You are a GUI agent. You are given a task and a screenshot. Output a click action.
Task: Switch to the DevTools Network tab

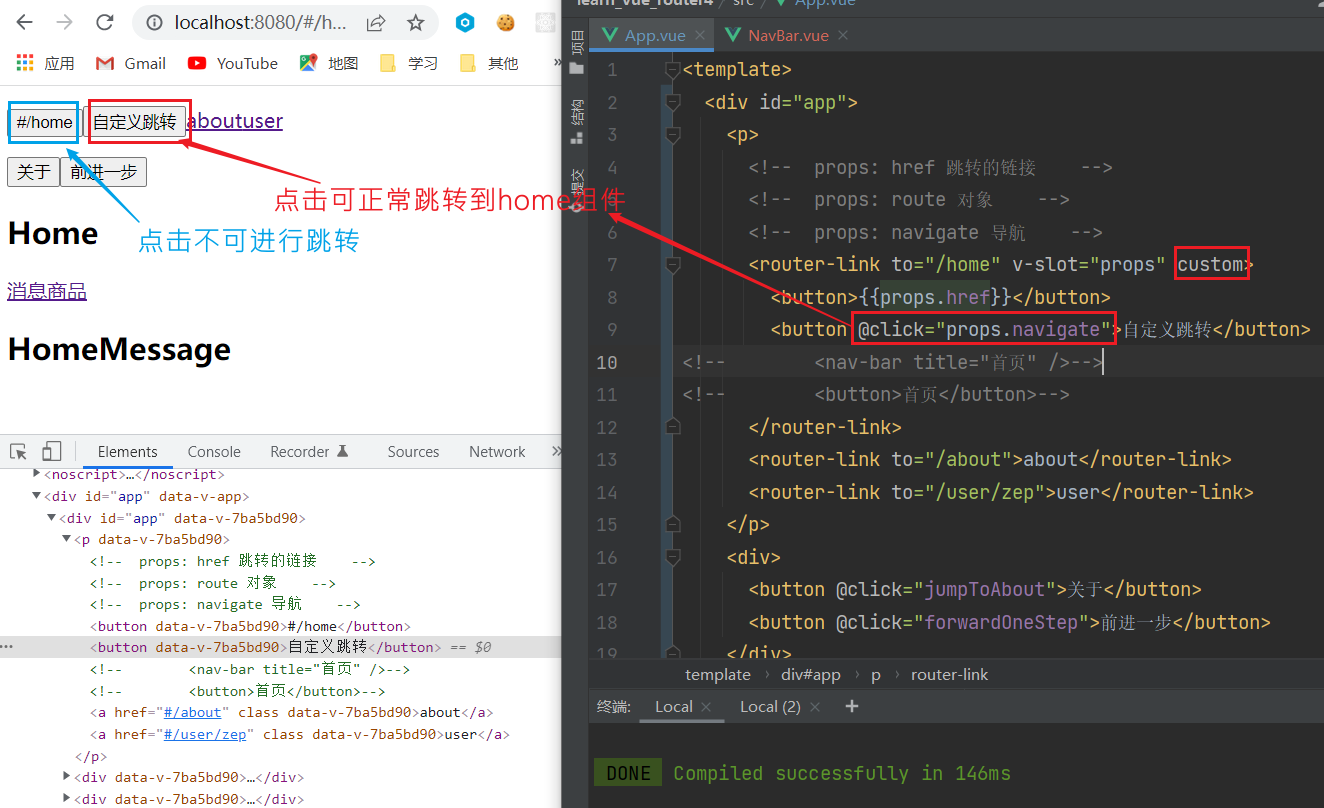[x=497, y=452]
